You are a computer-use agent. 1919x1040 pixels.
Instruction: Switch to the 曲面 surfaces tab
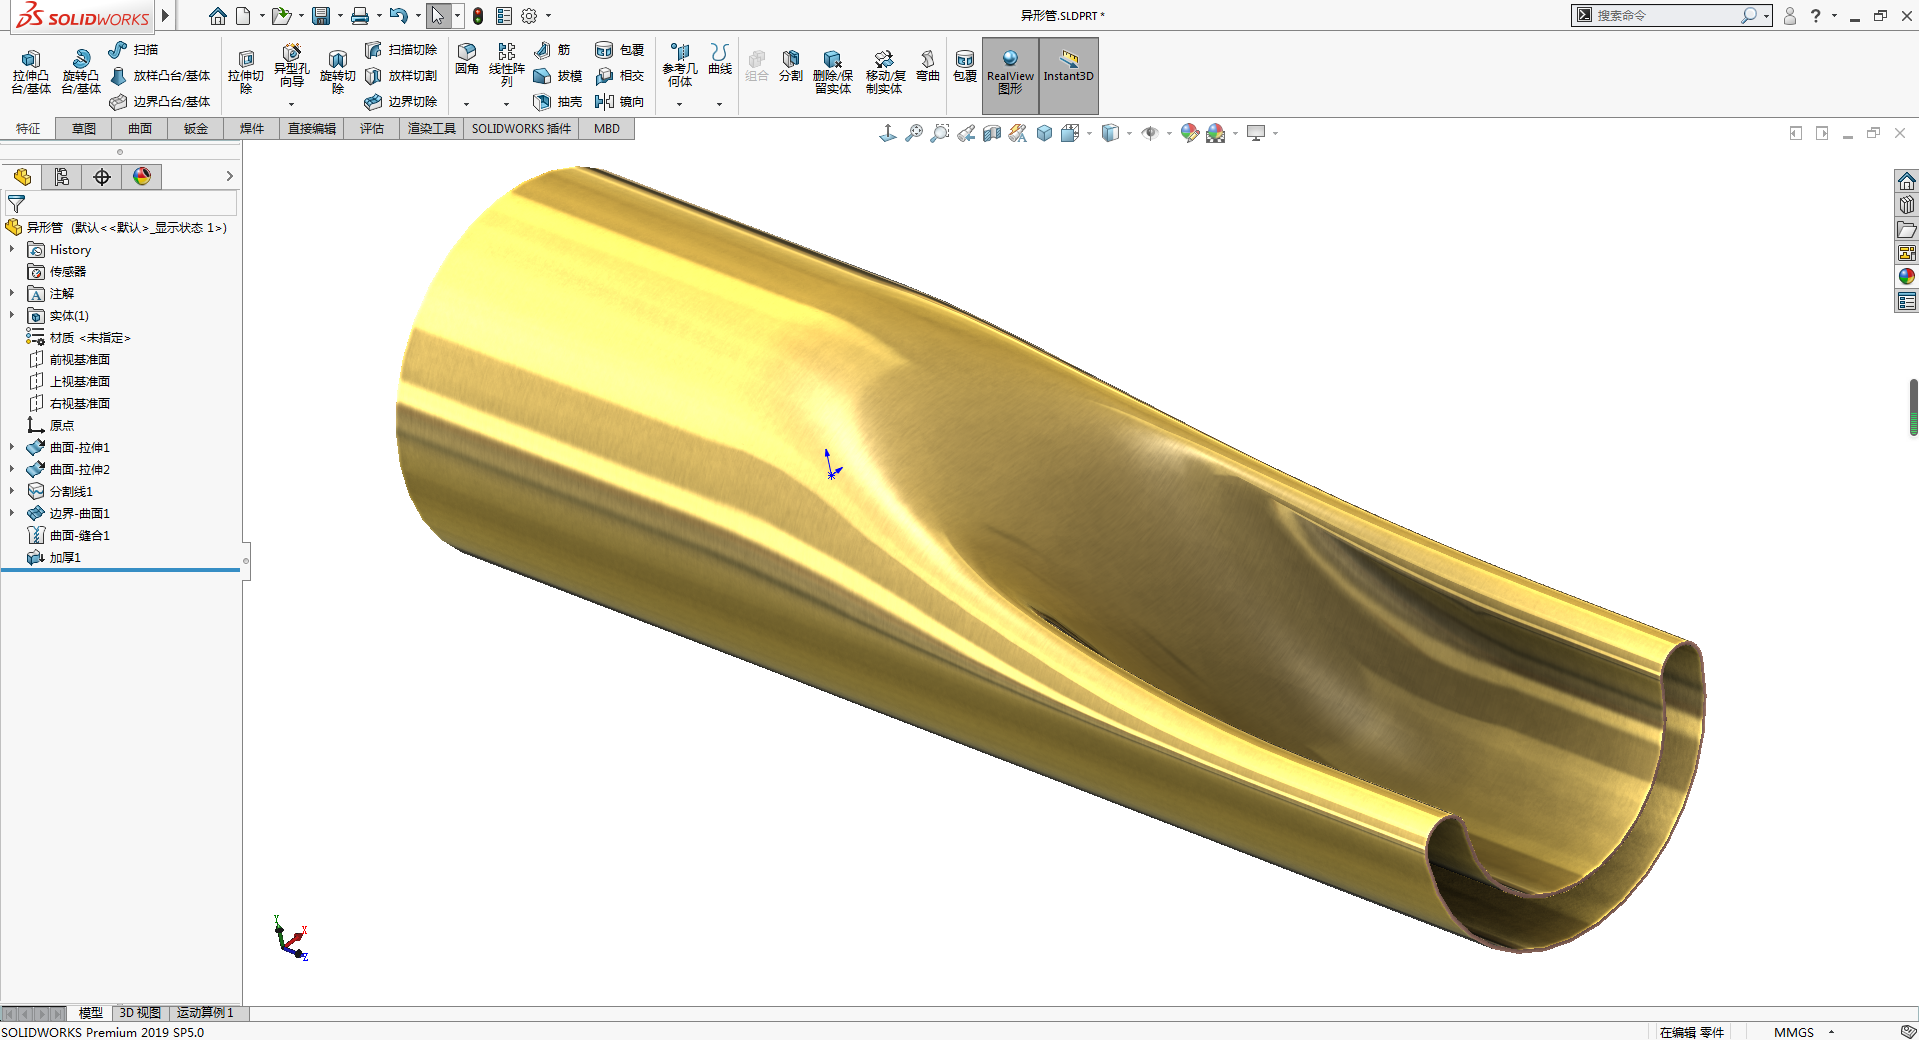[x=140, y=128]
